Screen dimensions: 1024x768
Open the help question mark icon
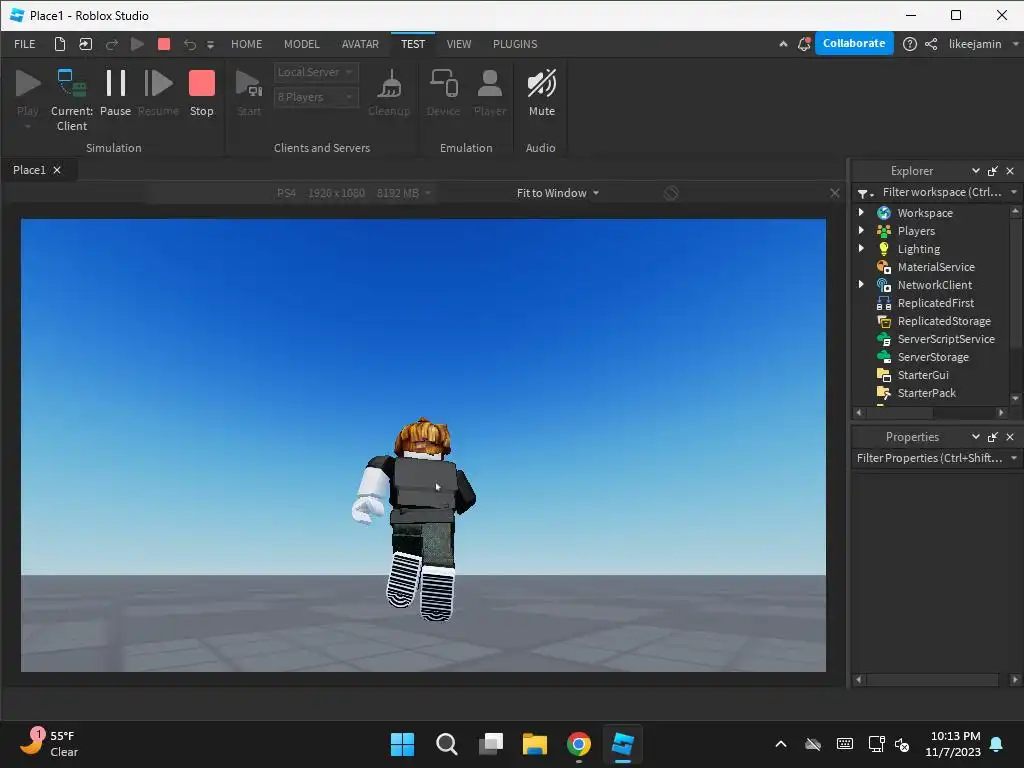pos(910,44)
